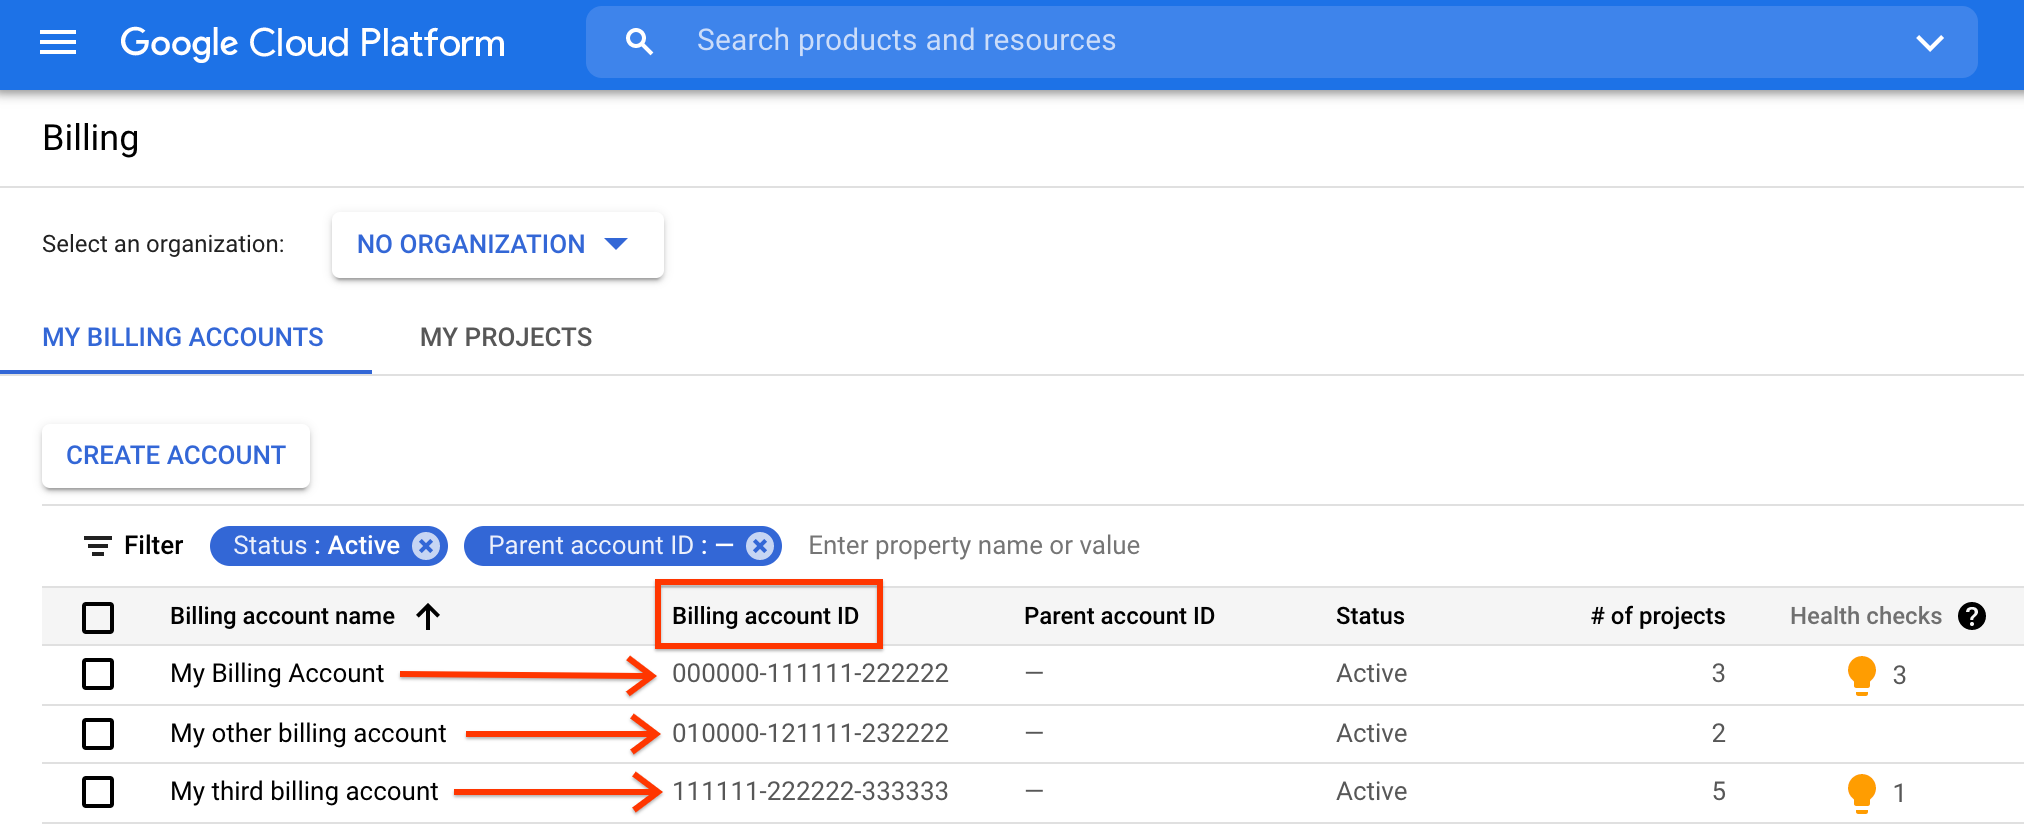Toggle the select-all checkbox in header
This screenshot has width=2026, height=836.
[98, 617]
